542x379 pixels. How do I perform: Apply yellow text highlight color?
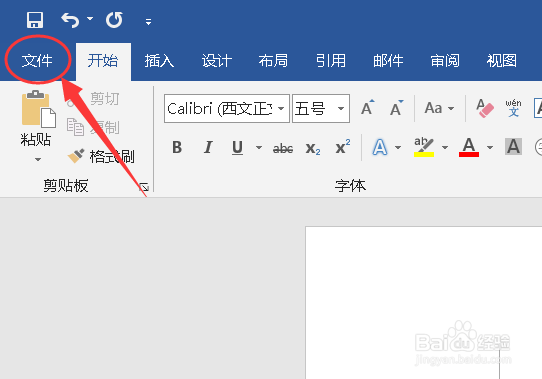coord(424,147)
